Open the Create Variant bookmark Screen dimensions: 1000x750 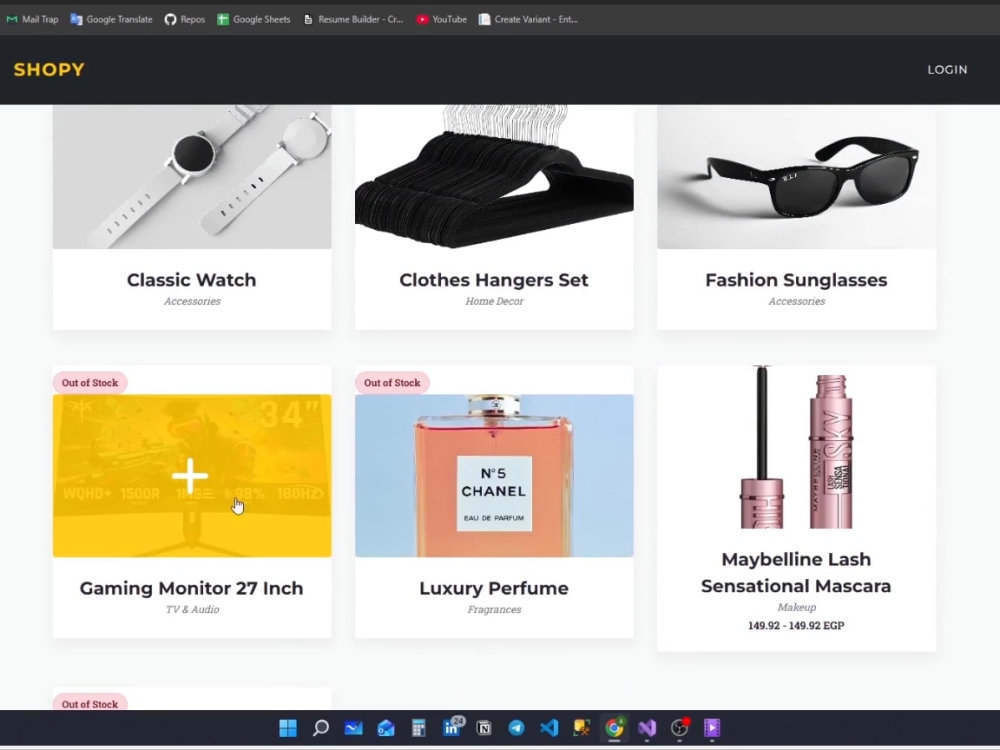pos(529,19)
